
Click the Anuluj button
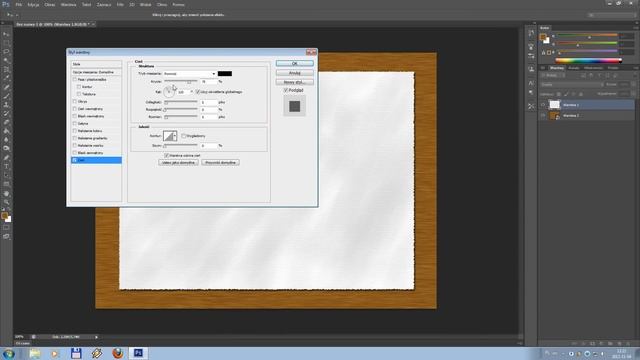[295, 73]
